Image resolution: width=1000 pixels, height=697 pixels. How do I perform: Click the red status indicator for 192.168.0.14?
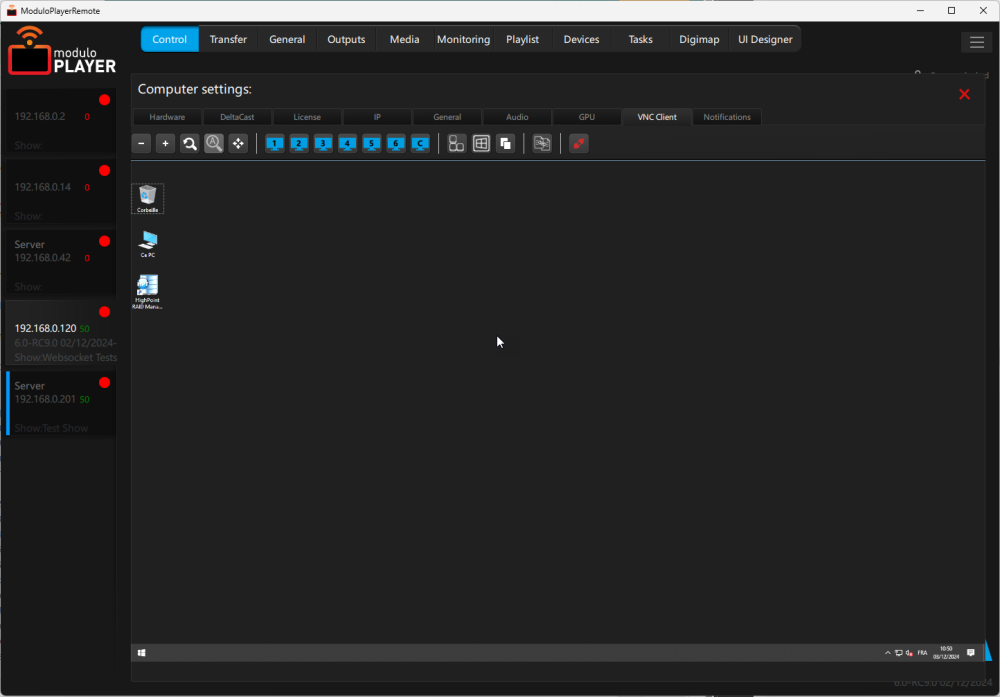104,170
